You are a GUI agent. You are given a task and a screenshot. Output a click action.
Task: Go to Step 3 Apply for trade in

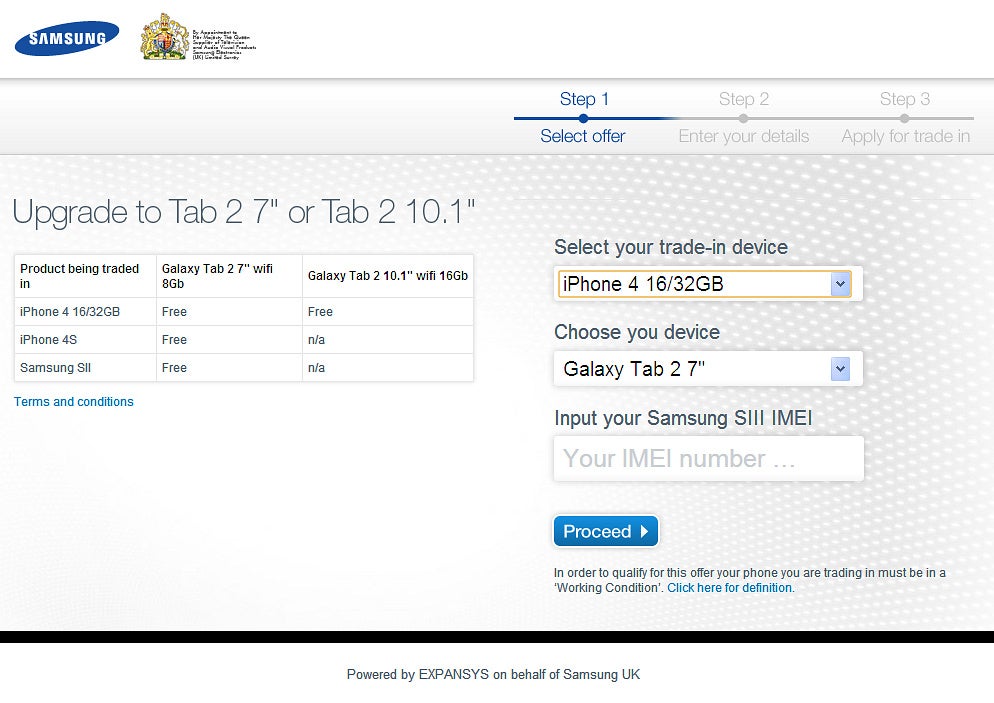tap(905, 117)
